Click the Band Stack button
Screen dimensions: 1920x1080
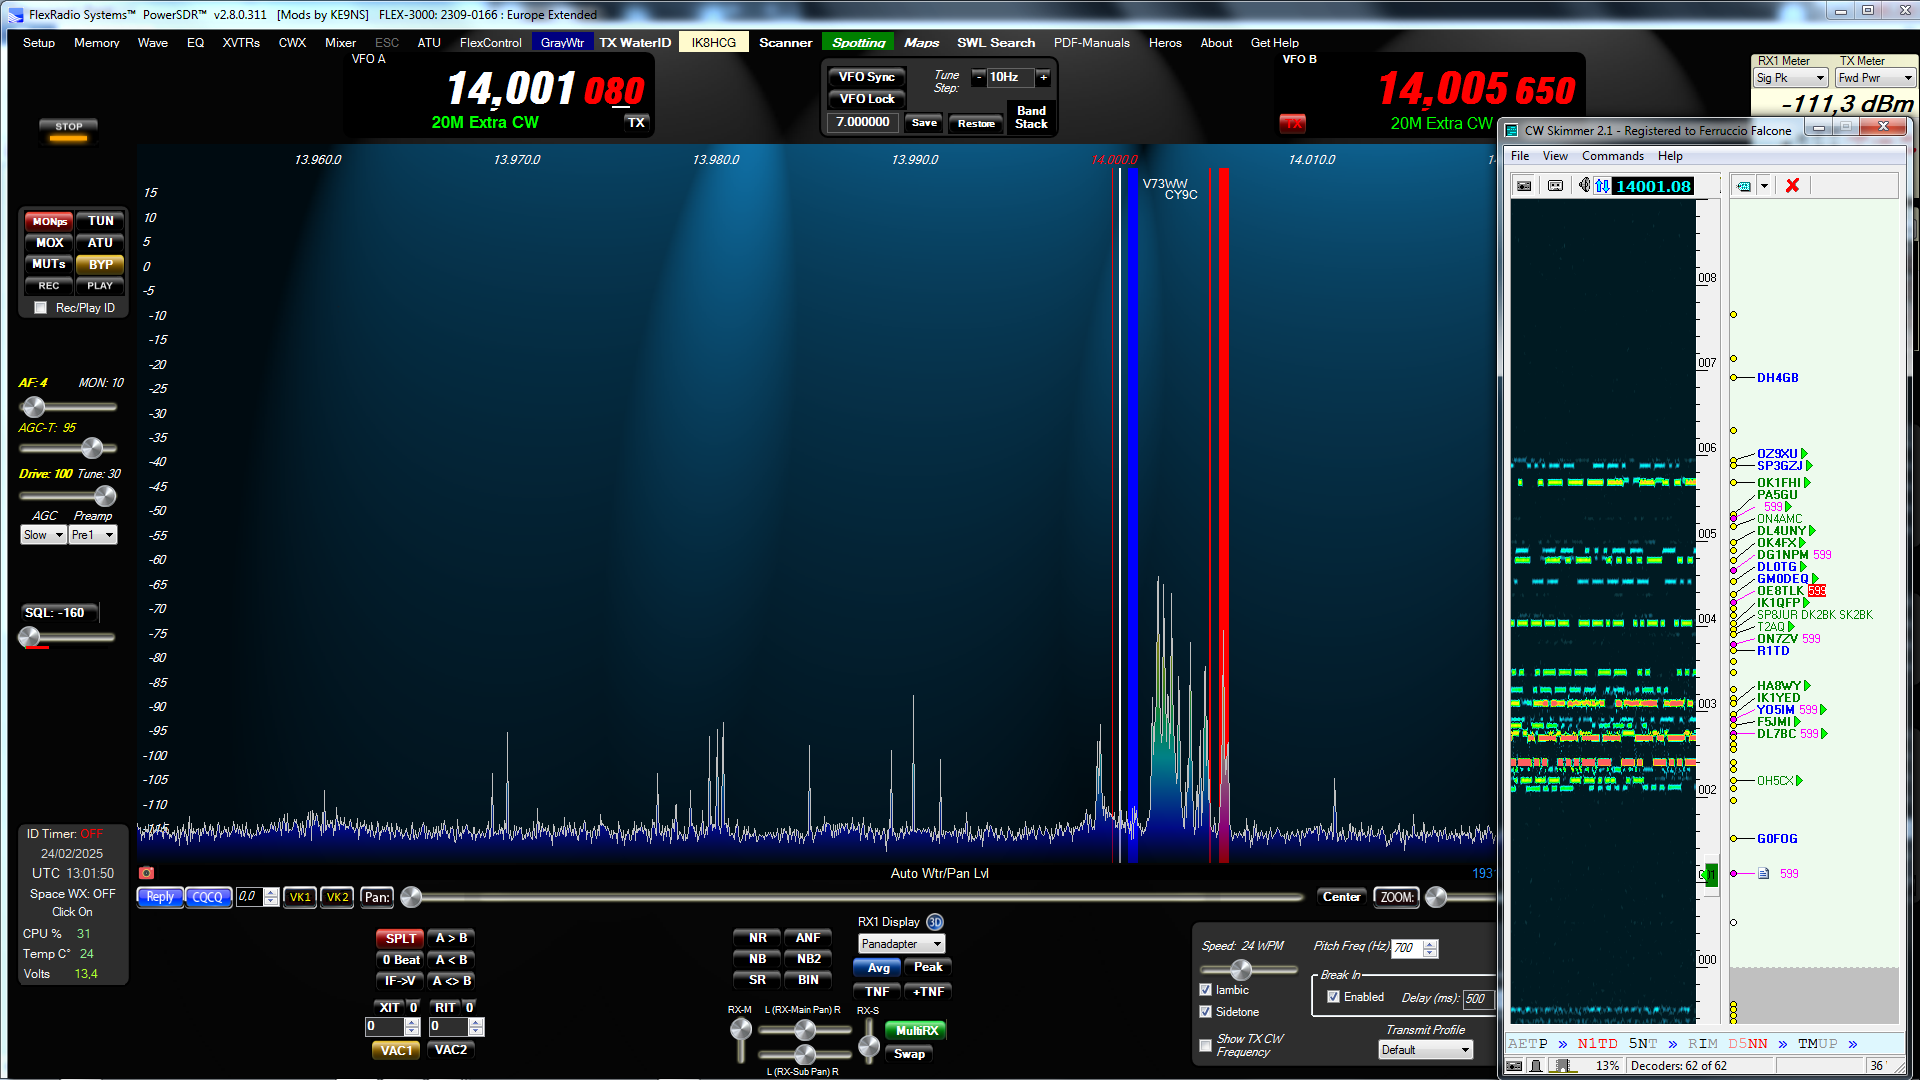pyautogui.click(x=1031, y=118)
